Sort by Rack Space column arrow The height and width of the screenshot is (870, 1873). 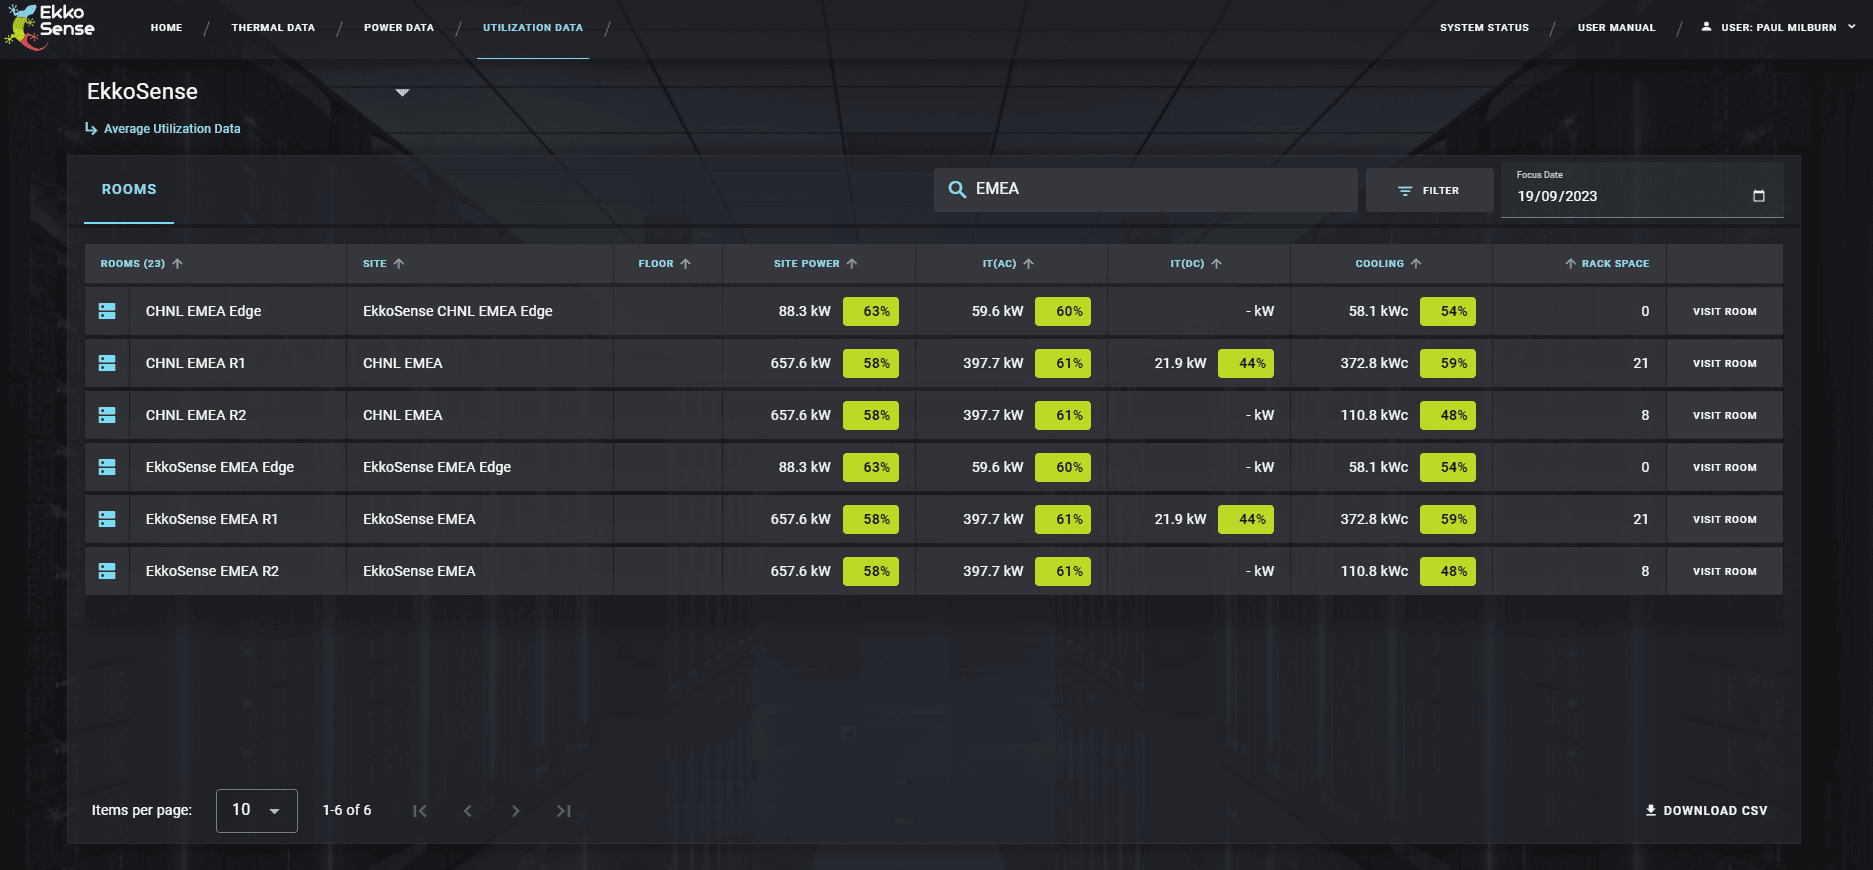[x=1571, y=264]
